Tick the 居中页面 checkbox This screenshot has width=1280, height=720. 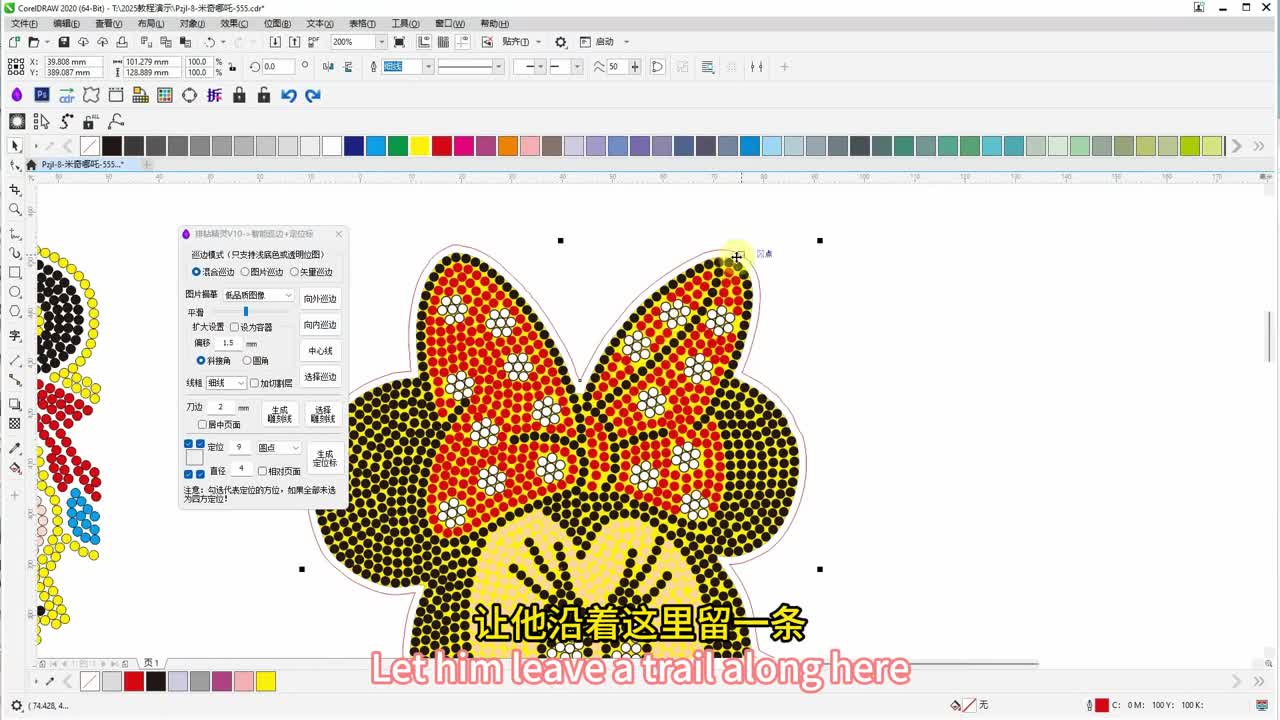[x=202, y=425]
